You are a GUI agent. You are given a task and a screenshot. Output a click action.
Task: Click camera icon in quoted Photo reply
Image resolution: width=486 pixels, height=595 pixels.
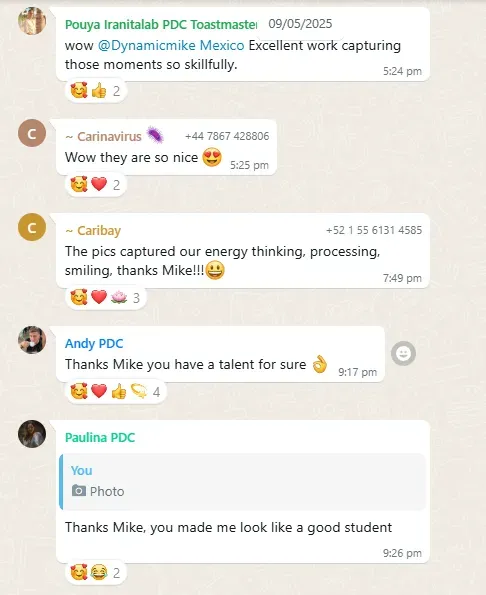(x=79, y=491)
